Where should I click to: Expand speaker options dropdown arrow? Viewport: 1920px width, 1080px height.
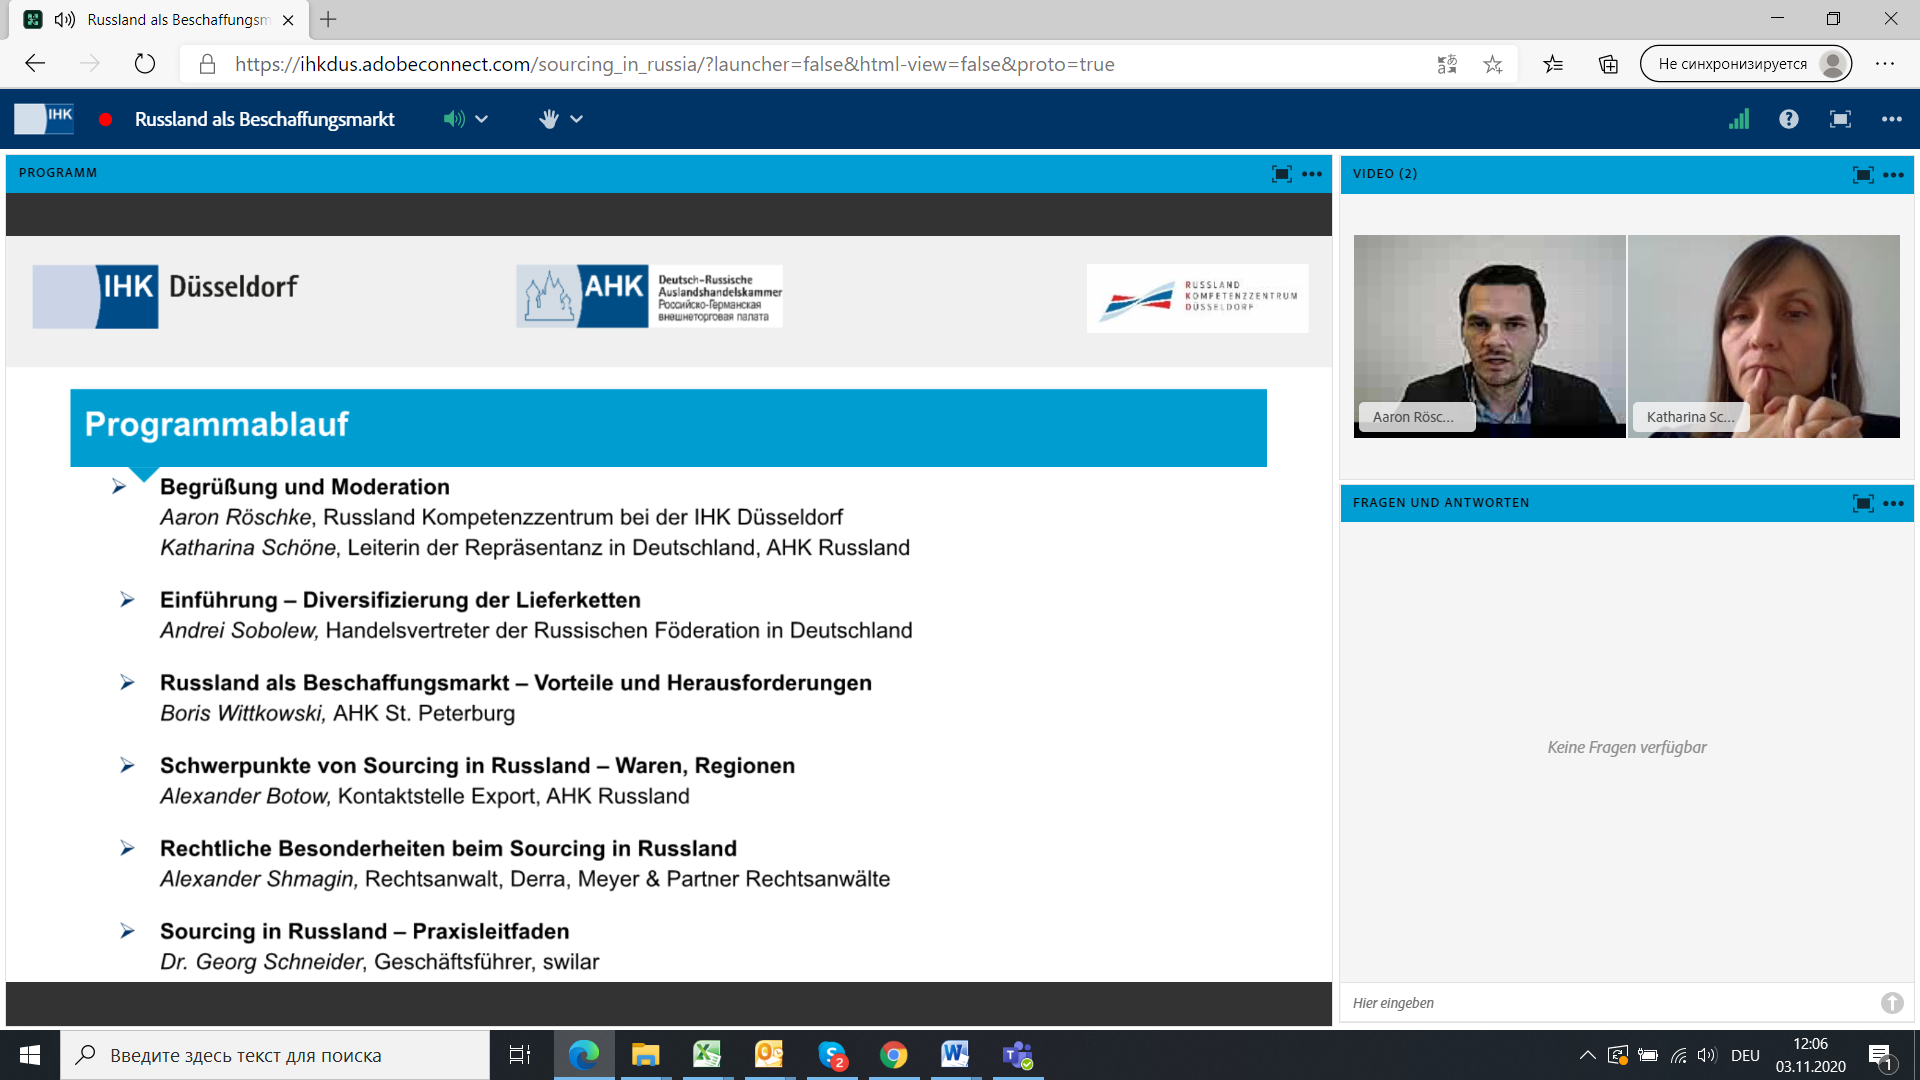[482, 119]
